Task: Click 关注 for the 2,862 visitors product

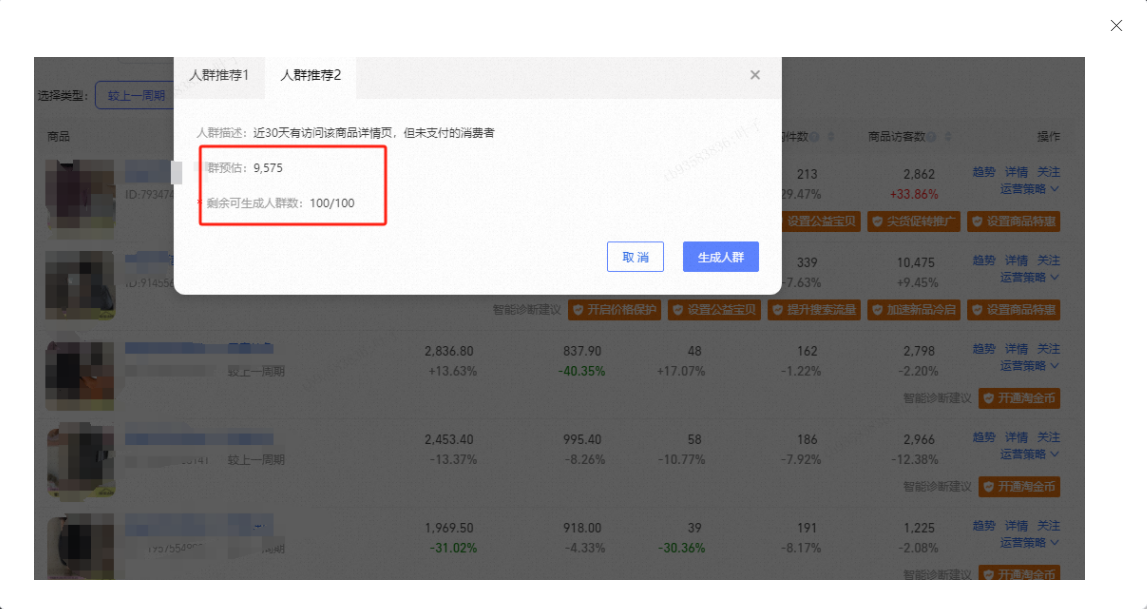Action: coord(1048,172)
